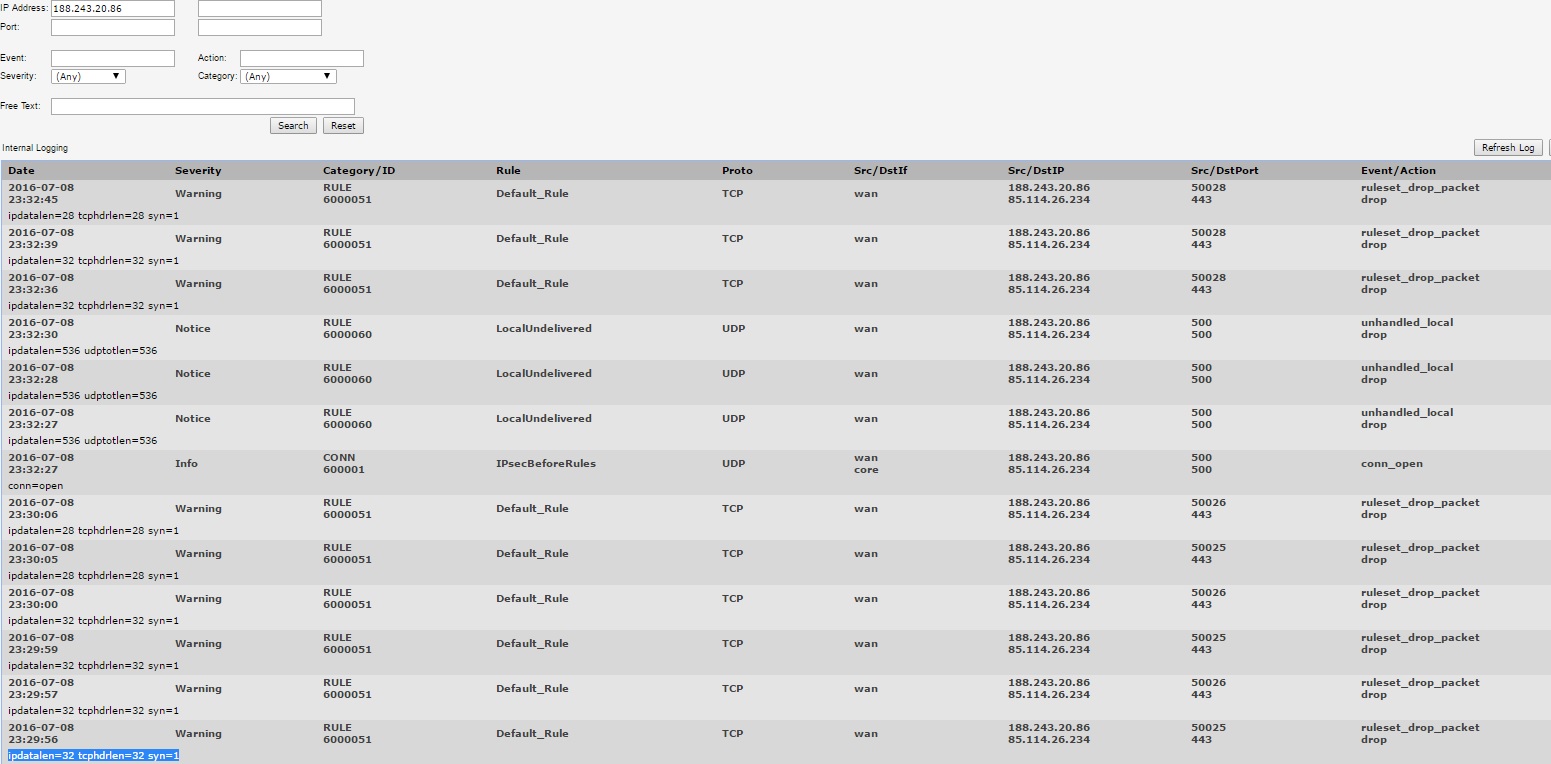This screenshot has height=764, width=1551.
Task: Click the Action text field
Action: [x=301, y=58]
